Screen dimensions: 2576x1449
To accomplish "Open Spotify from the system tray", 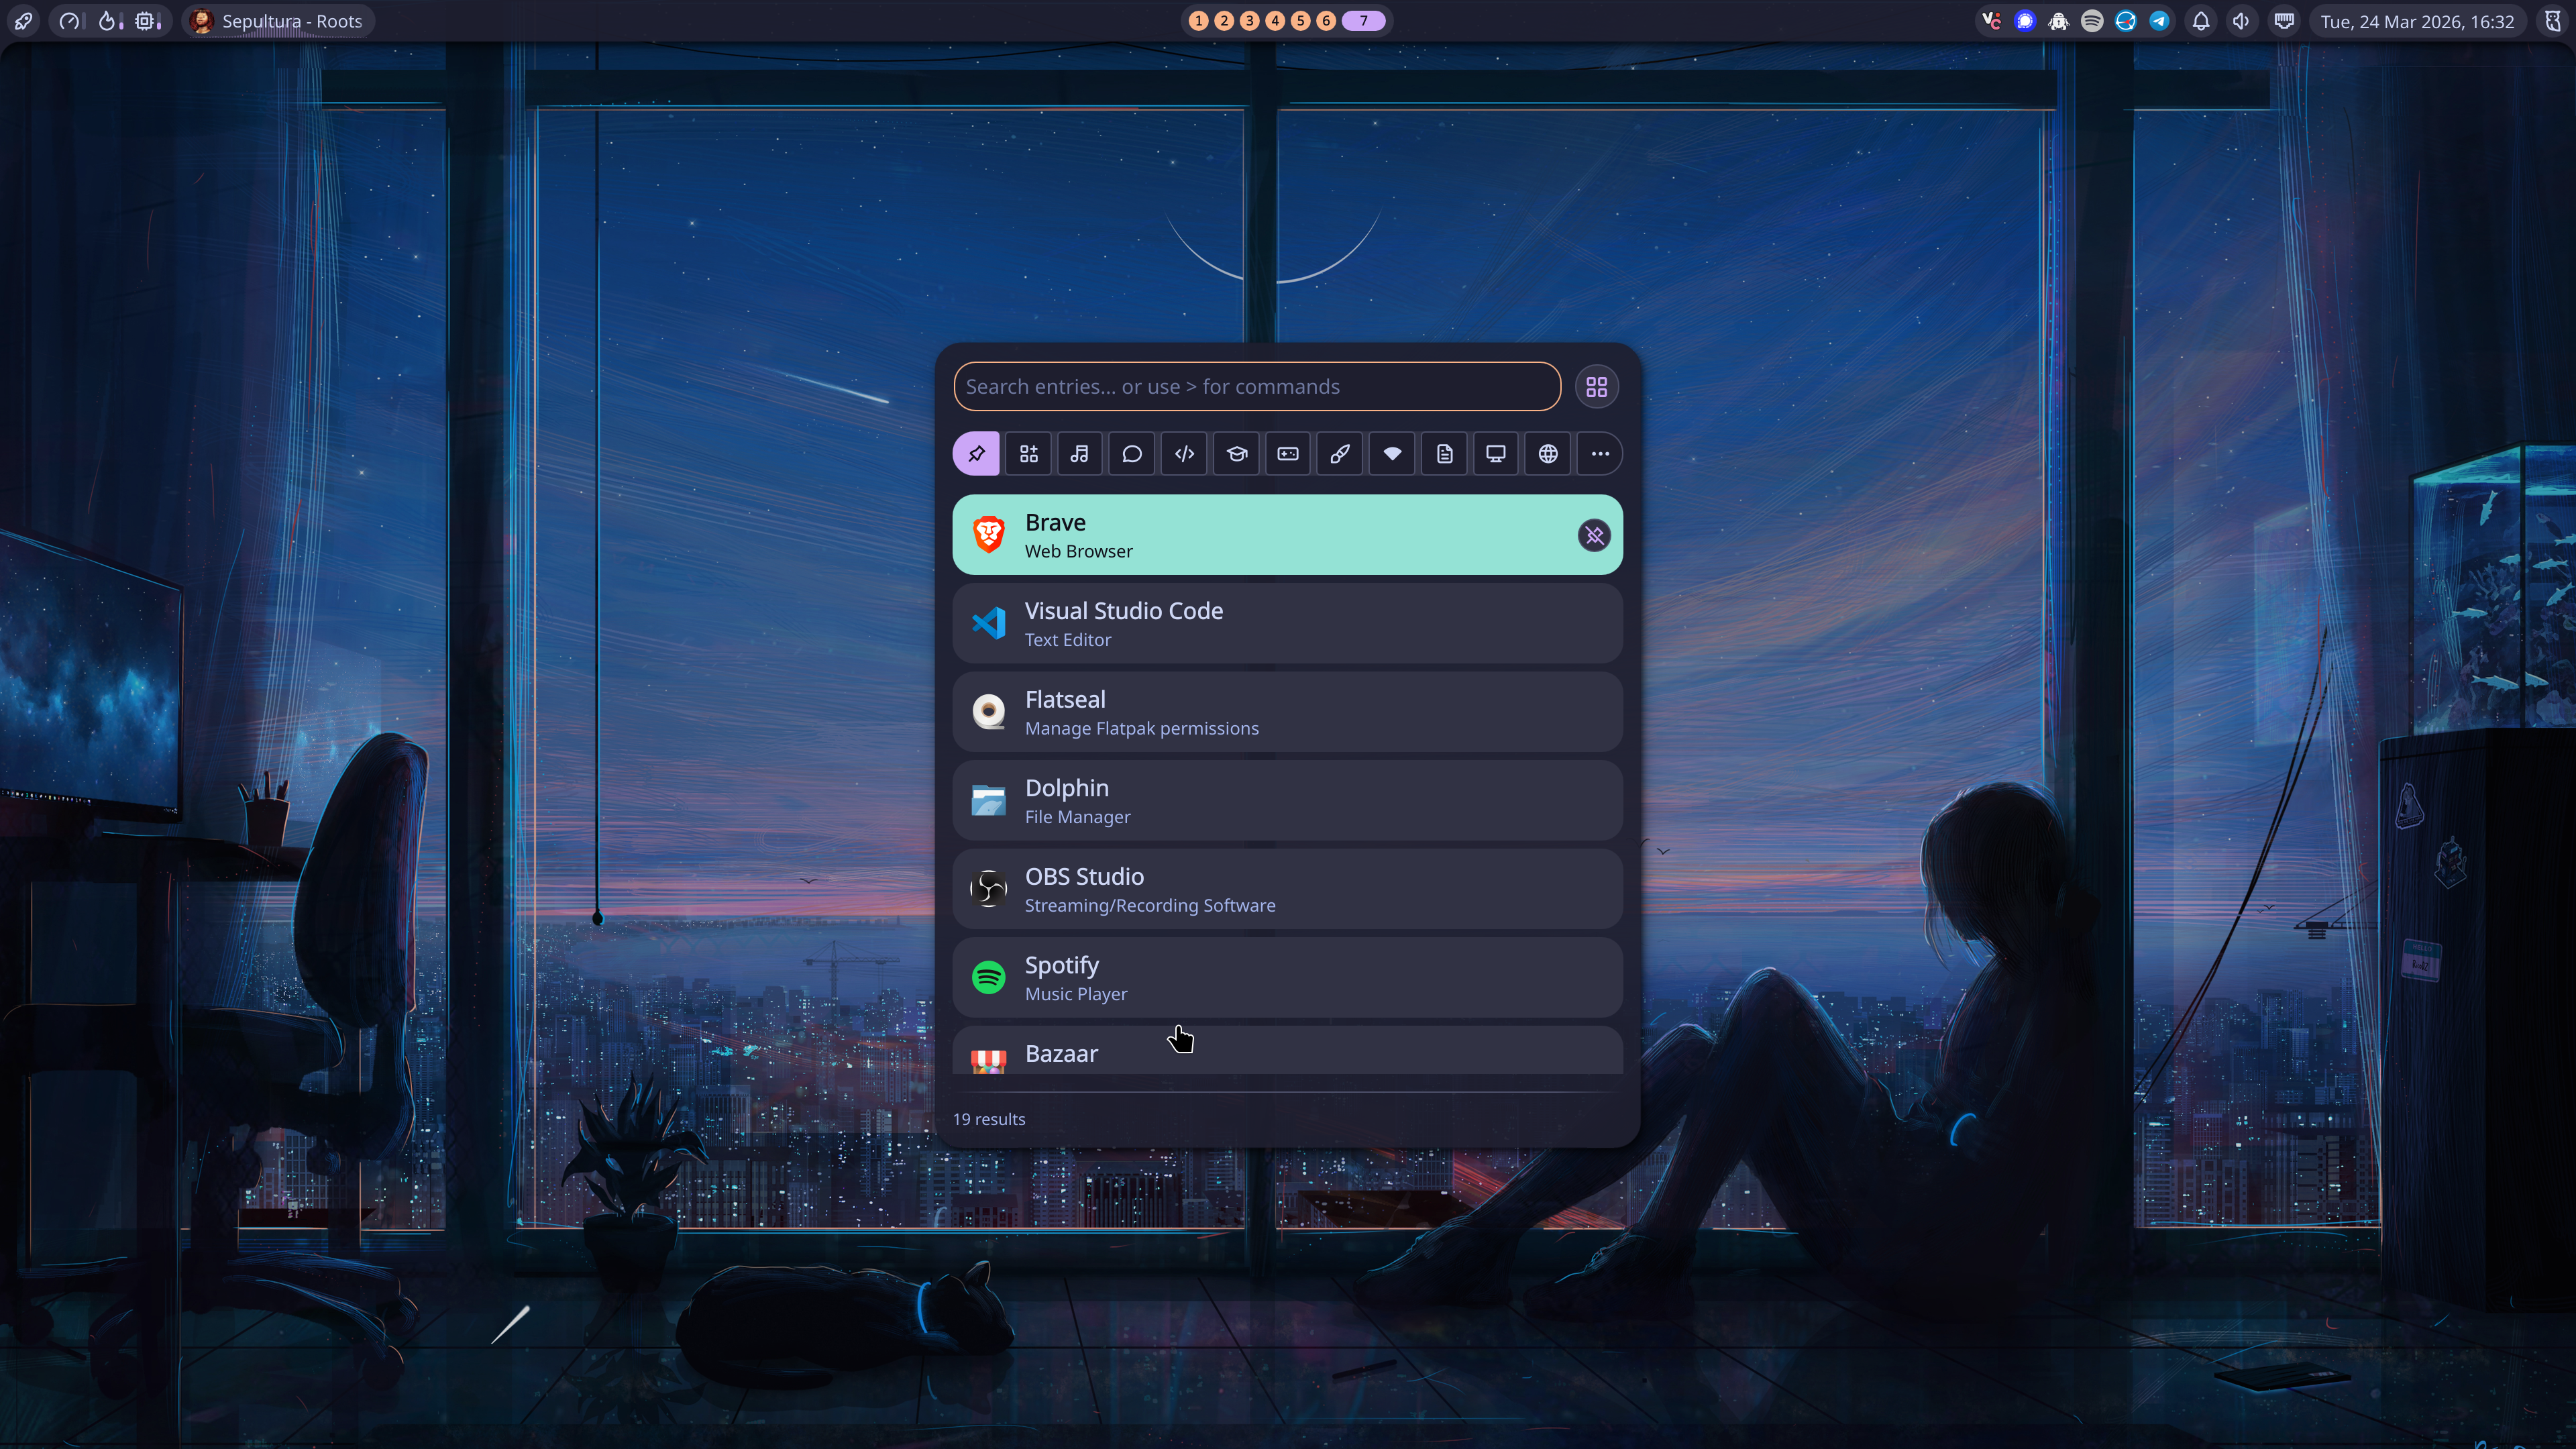I will 2092,21.
